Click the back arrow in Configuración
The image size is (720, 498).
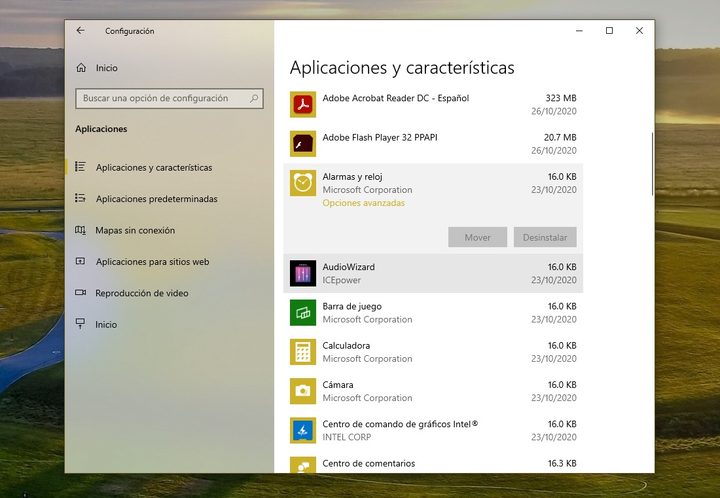(x=80, y=30)
